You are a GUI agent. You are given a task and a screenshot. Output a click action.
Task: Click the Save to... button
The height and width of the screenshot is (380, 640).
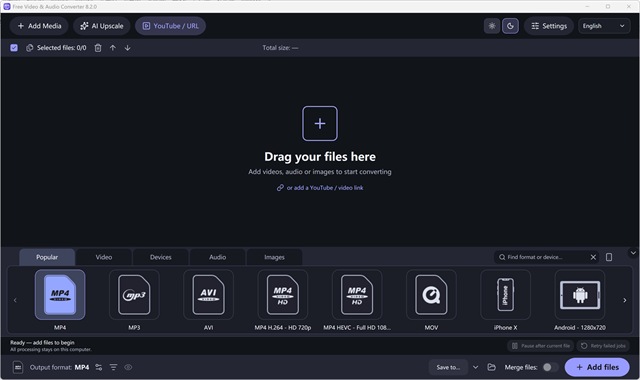tap(448, 367)
